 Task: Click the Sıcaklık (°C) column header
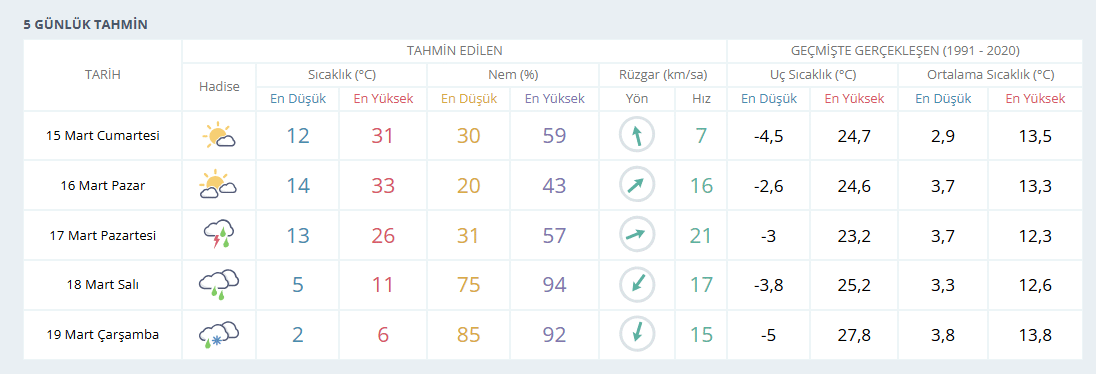(x=342, y=75)
